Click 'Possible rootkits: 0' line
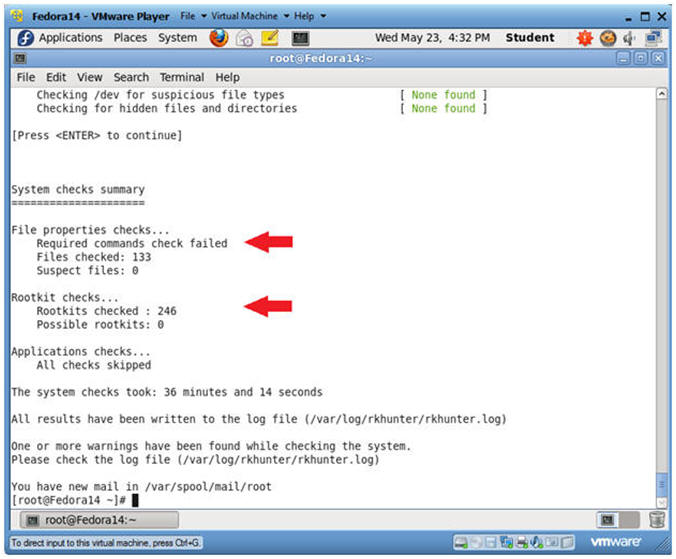Viewport: 676px width, 559px height. click(100, 325)
